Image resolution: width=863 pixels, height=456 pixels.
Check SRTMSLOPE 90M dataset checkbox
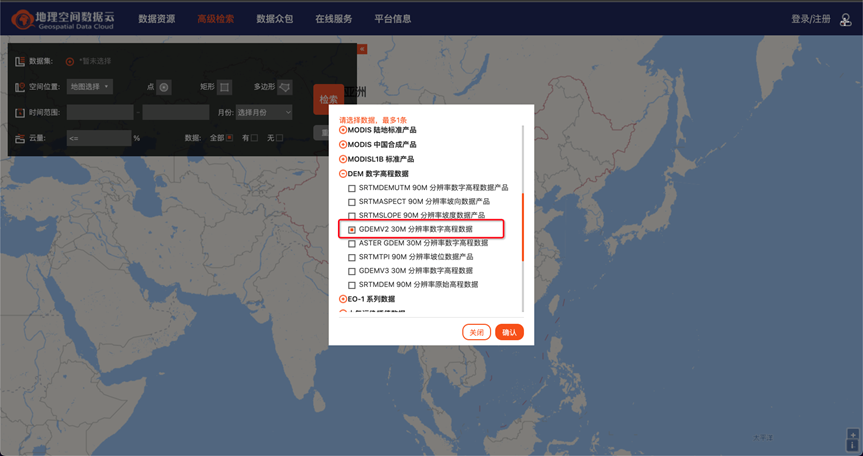(x=352, y=216)
